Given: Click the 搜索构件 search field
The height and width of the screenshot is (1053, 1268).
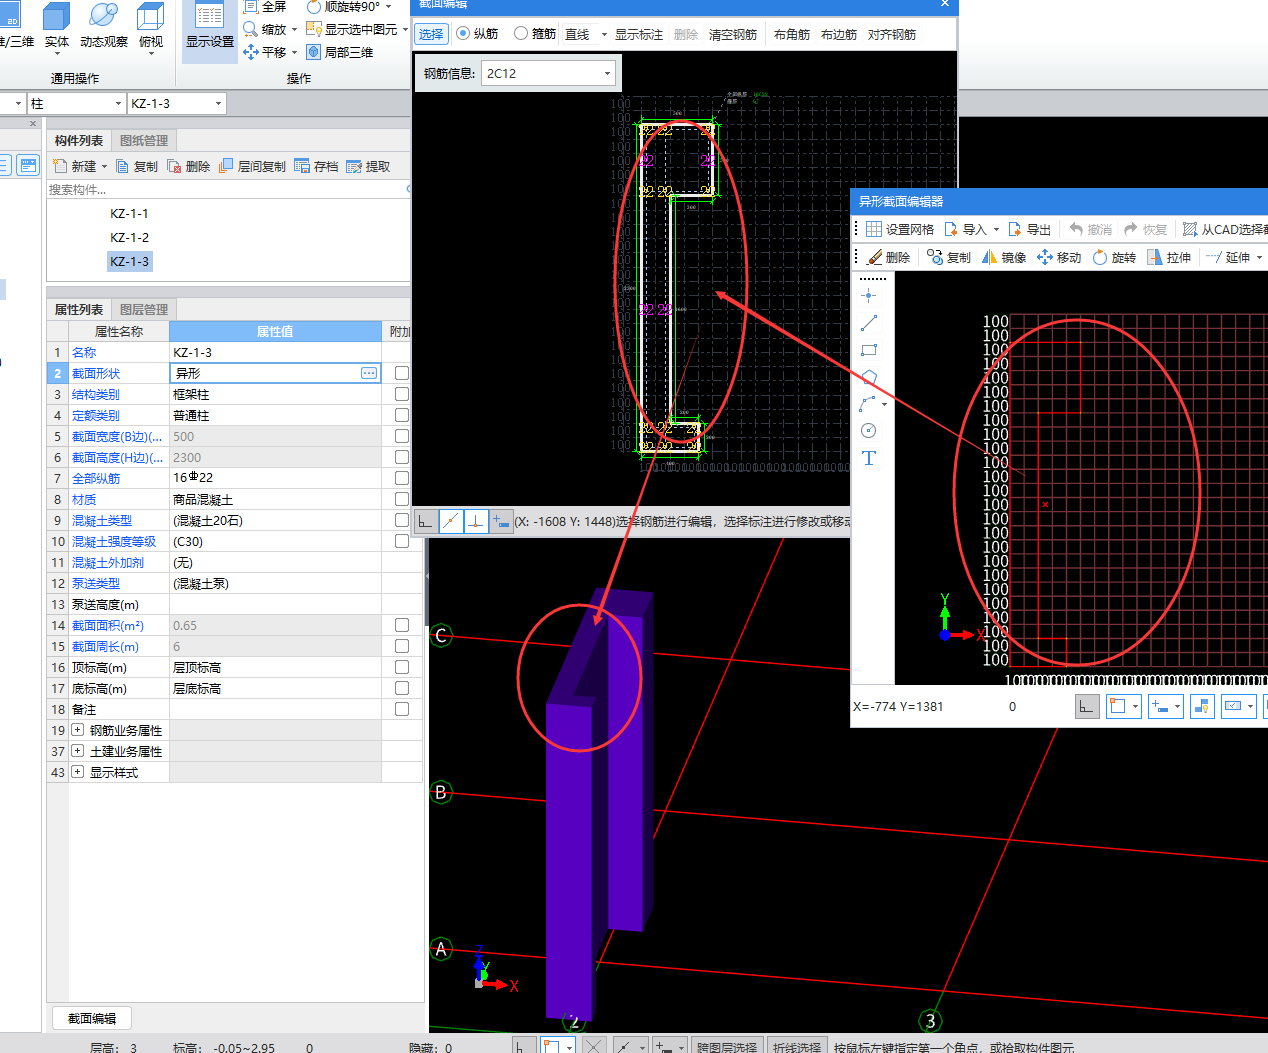Looking at the screenshot, I should pyautogui.click(x=228, y=189).
